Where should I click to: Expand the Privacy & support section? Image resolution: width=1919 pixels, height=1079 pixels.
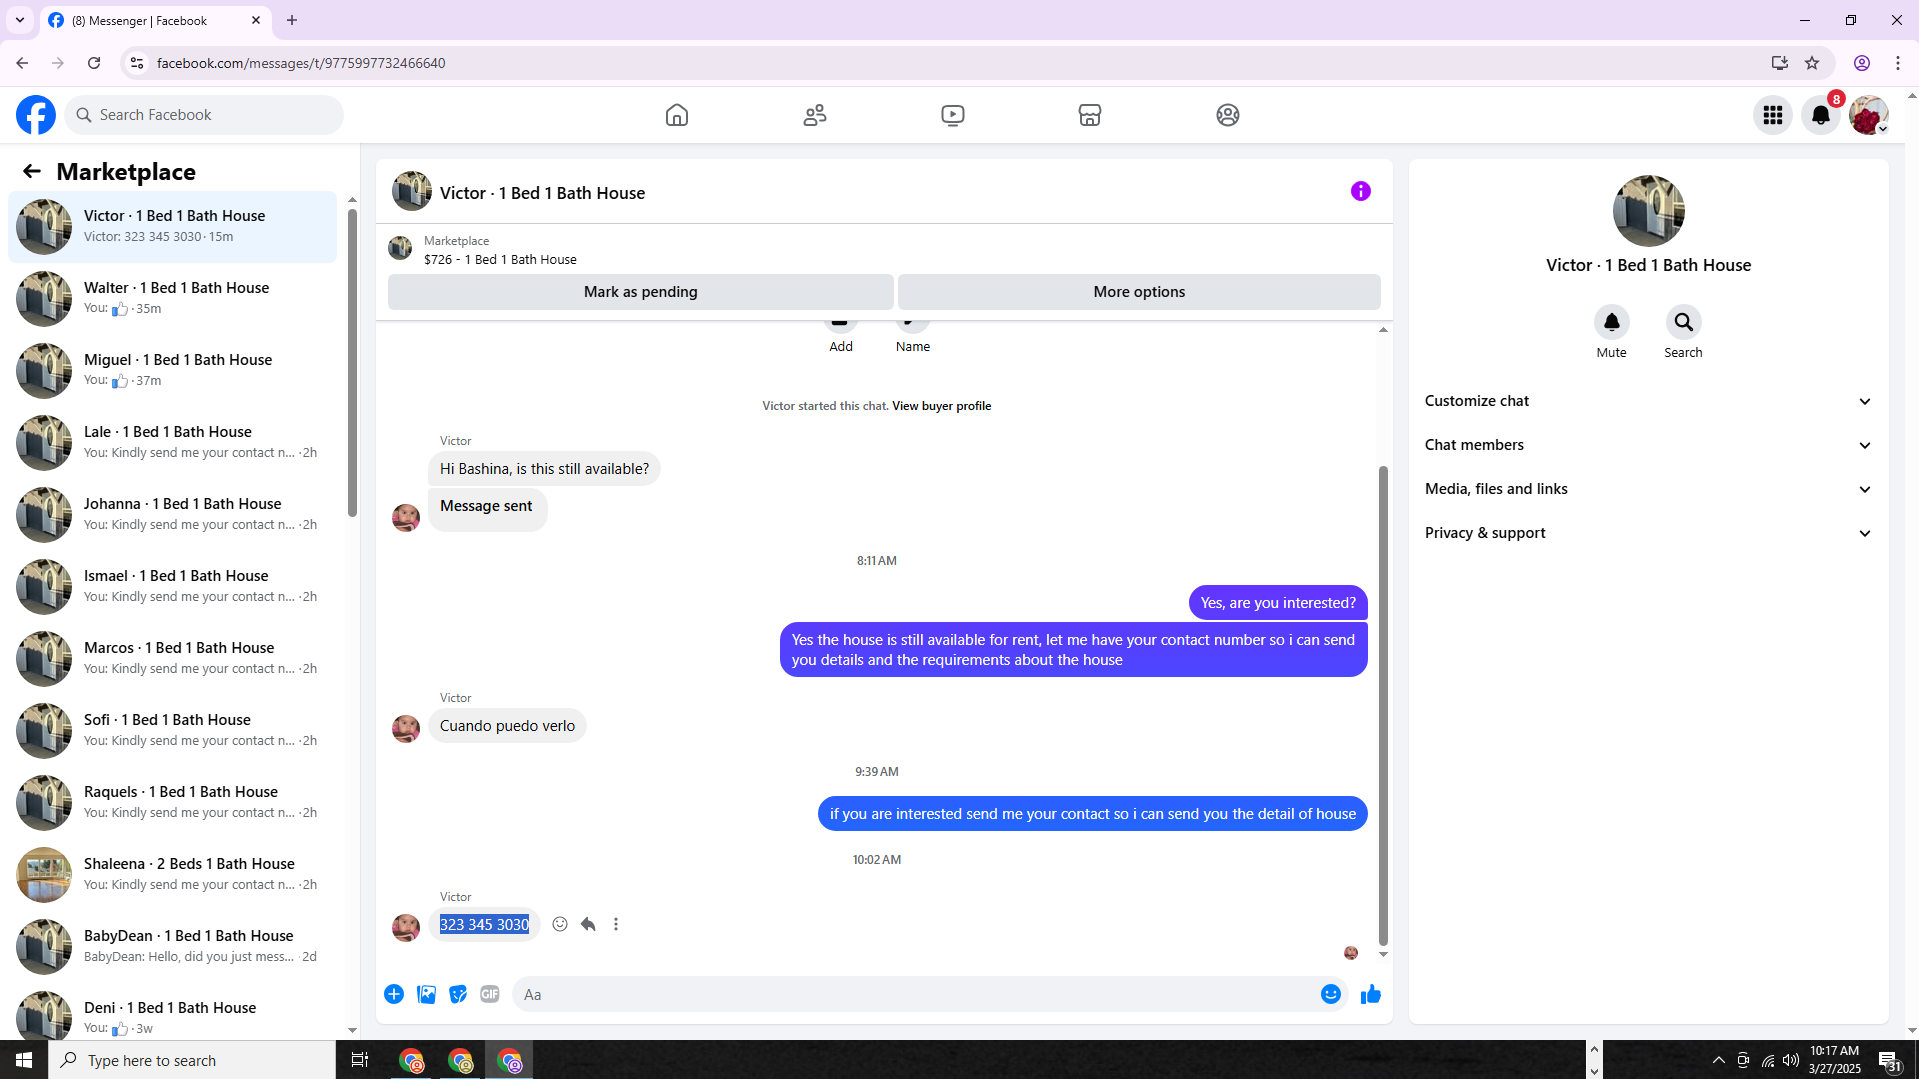tap(1648, 533)
